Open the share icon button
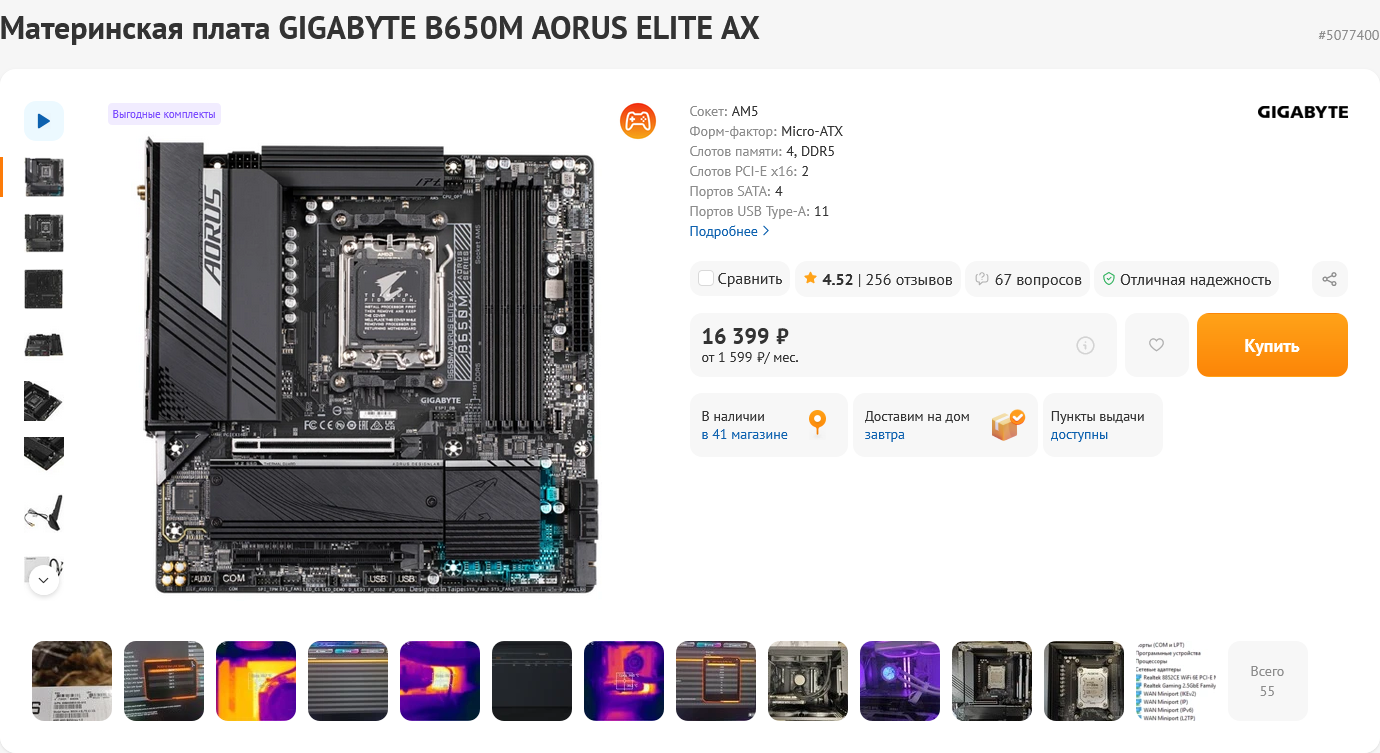This screenshot has height=753, width=1380. click(x=1329, y=279)
